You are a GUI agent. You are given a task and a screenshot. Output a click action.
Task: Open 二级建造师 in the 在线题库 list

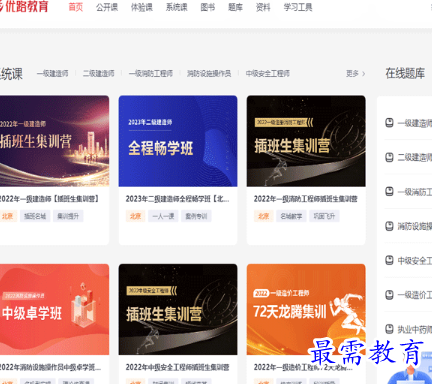415,157
